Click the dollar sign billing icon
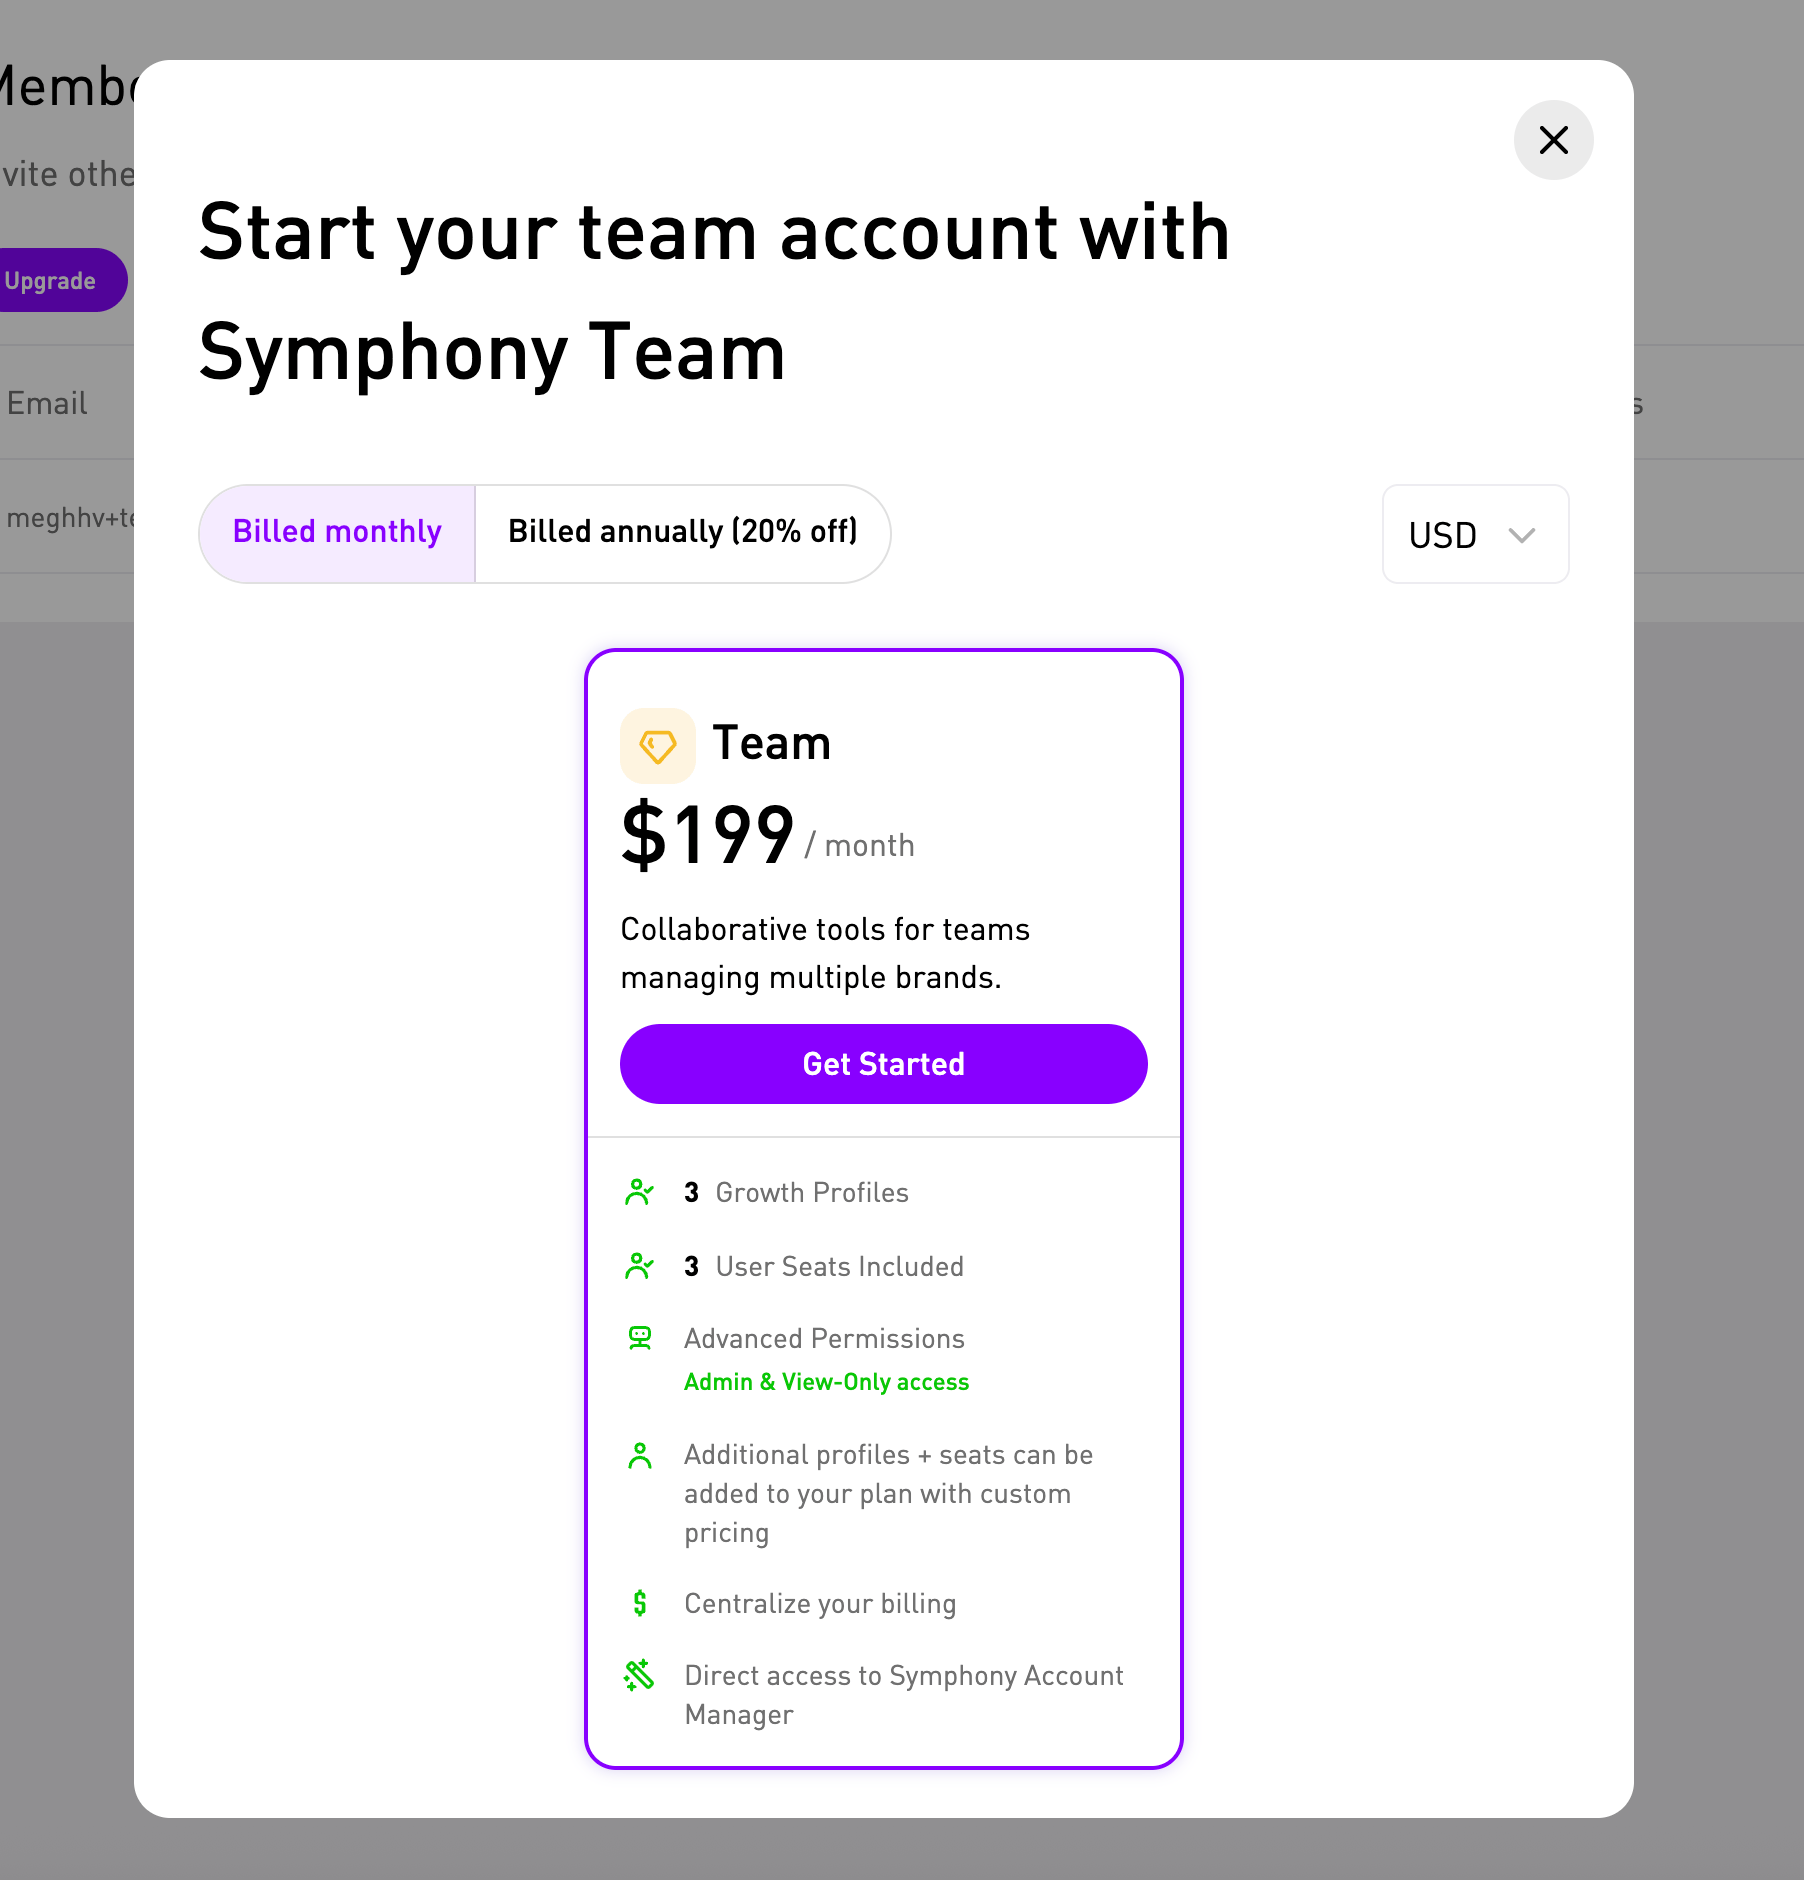This screenshot has width=1804, height=1880. [640, 1603]
